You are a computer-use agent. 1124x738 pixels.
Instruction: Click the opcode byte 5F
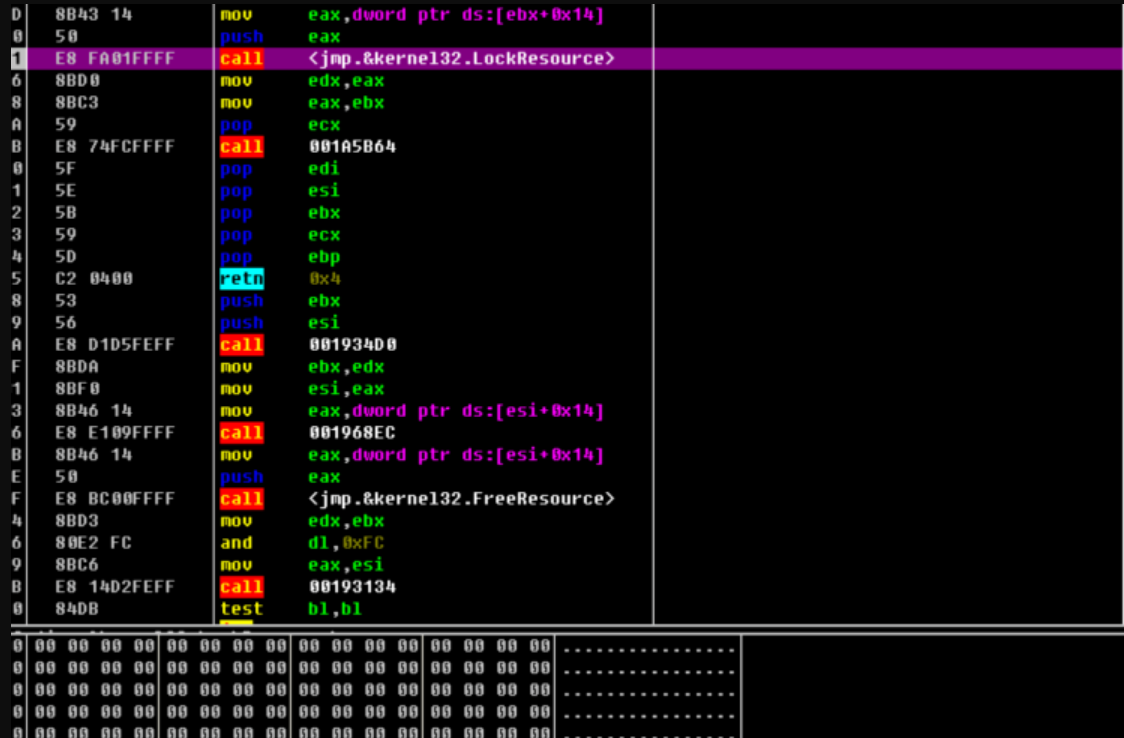pyautogui.click(x=65, y=169)
